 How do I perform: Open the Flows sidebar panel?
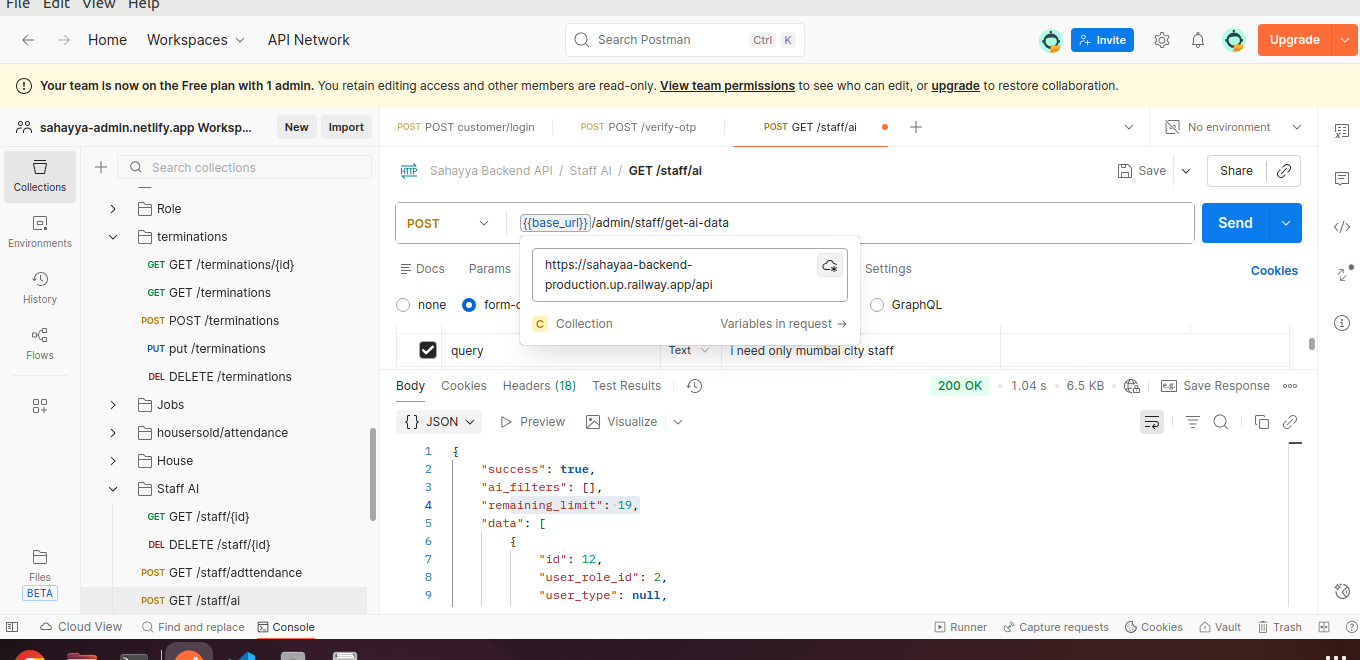click(40, 343)
